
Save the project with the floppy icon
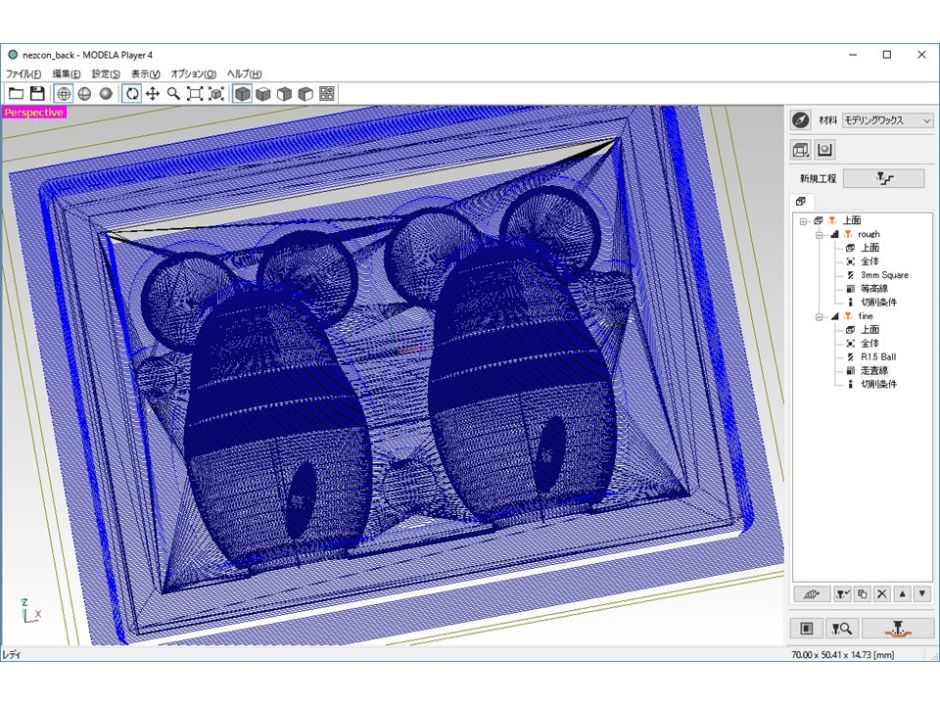tap(37, 94)
